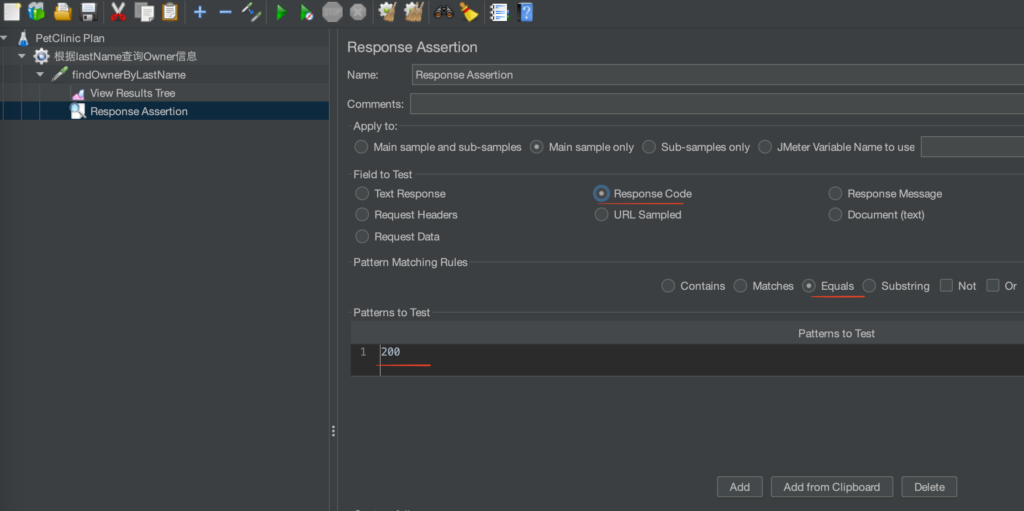1024x511 pixels.
Task: Click the thread group gear icon
Action: [x=41, y=56]
